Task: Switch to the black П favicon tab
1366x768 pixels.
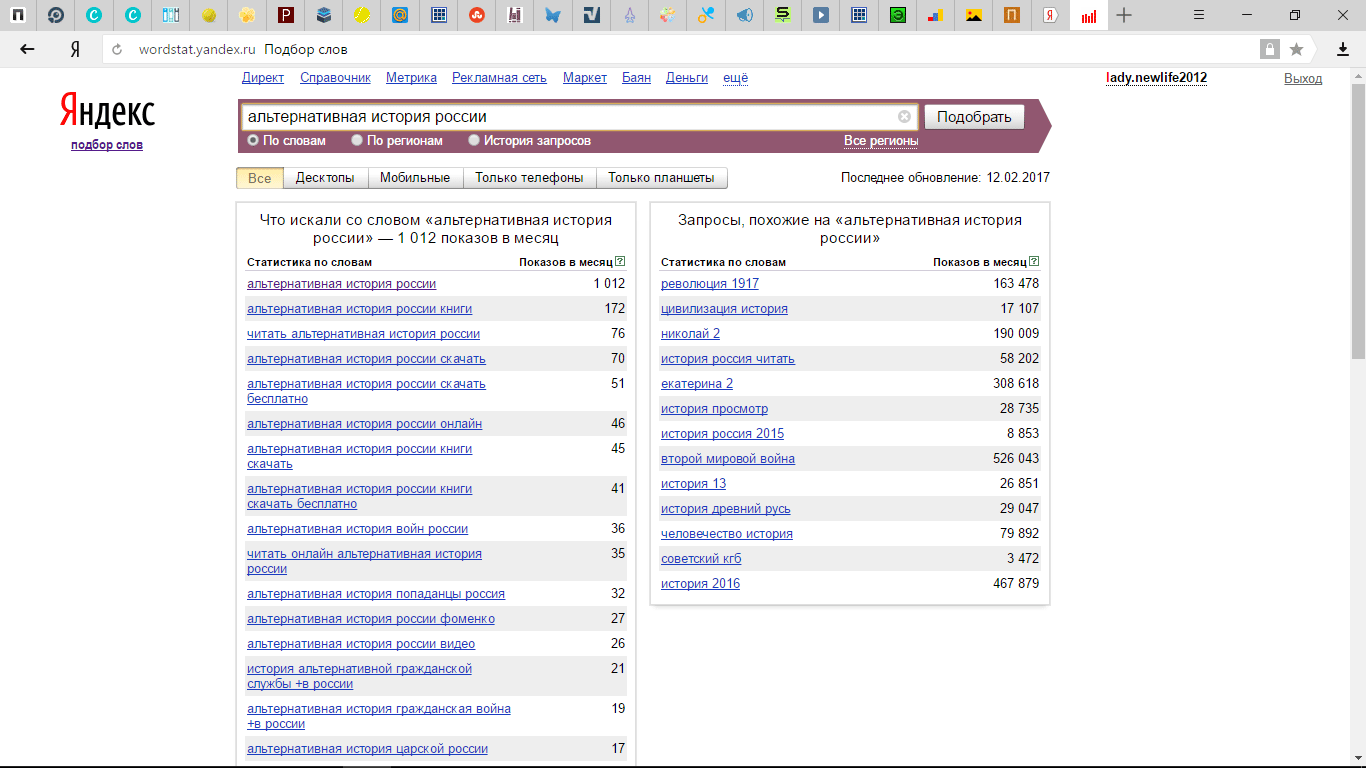Action: pos(19,15)
